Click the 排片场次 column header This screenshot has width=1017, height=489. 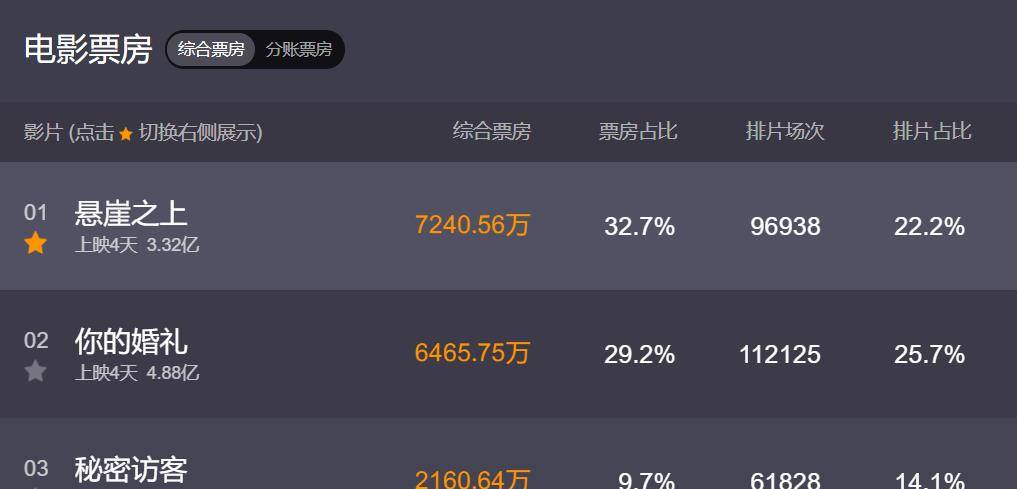coord(785,132)
